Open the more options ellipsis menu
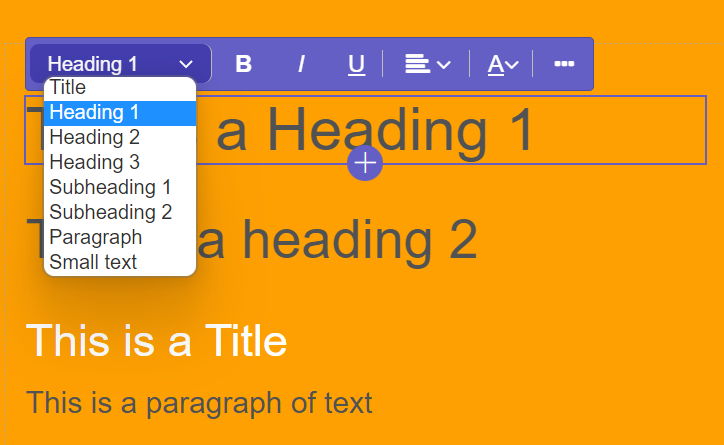This screenshot has height=445, width=724. click(x=564, y=64)
